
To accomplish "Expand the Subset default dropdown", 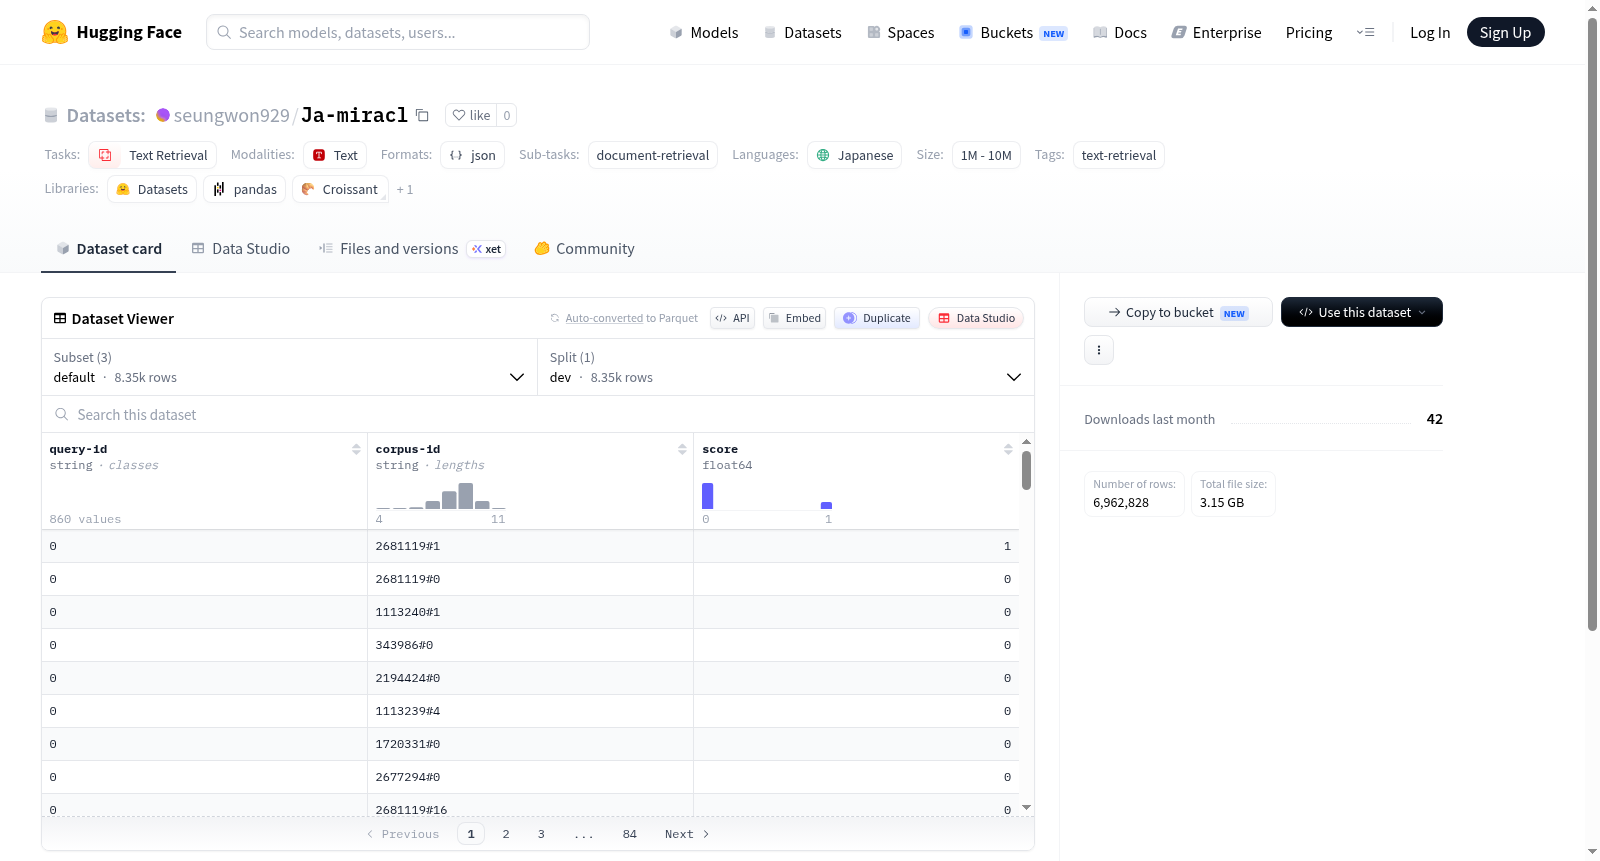I will click(289, 367).
